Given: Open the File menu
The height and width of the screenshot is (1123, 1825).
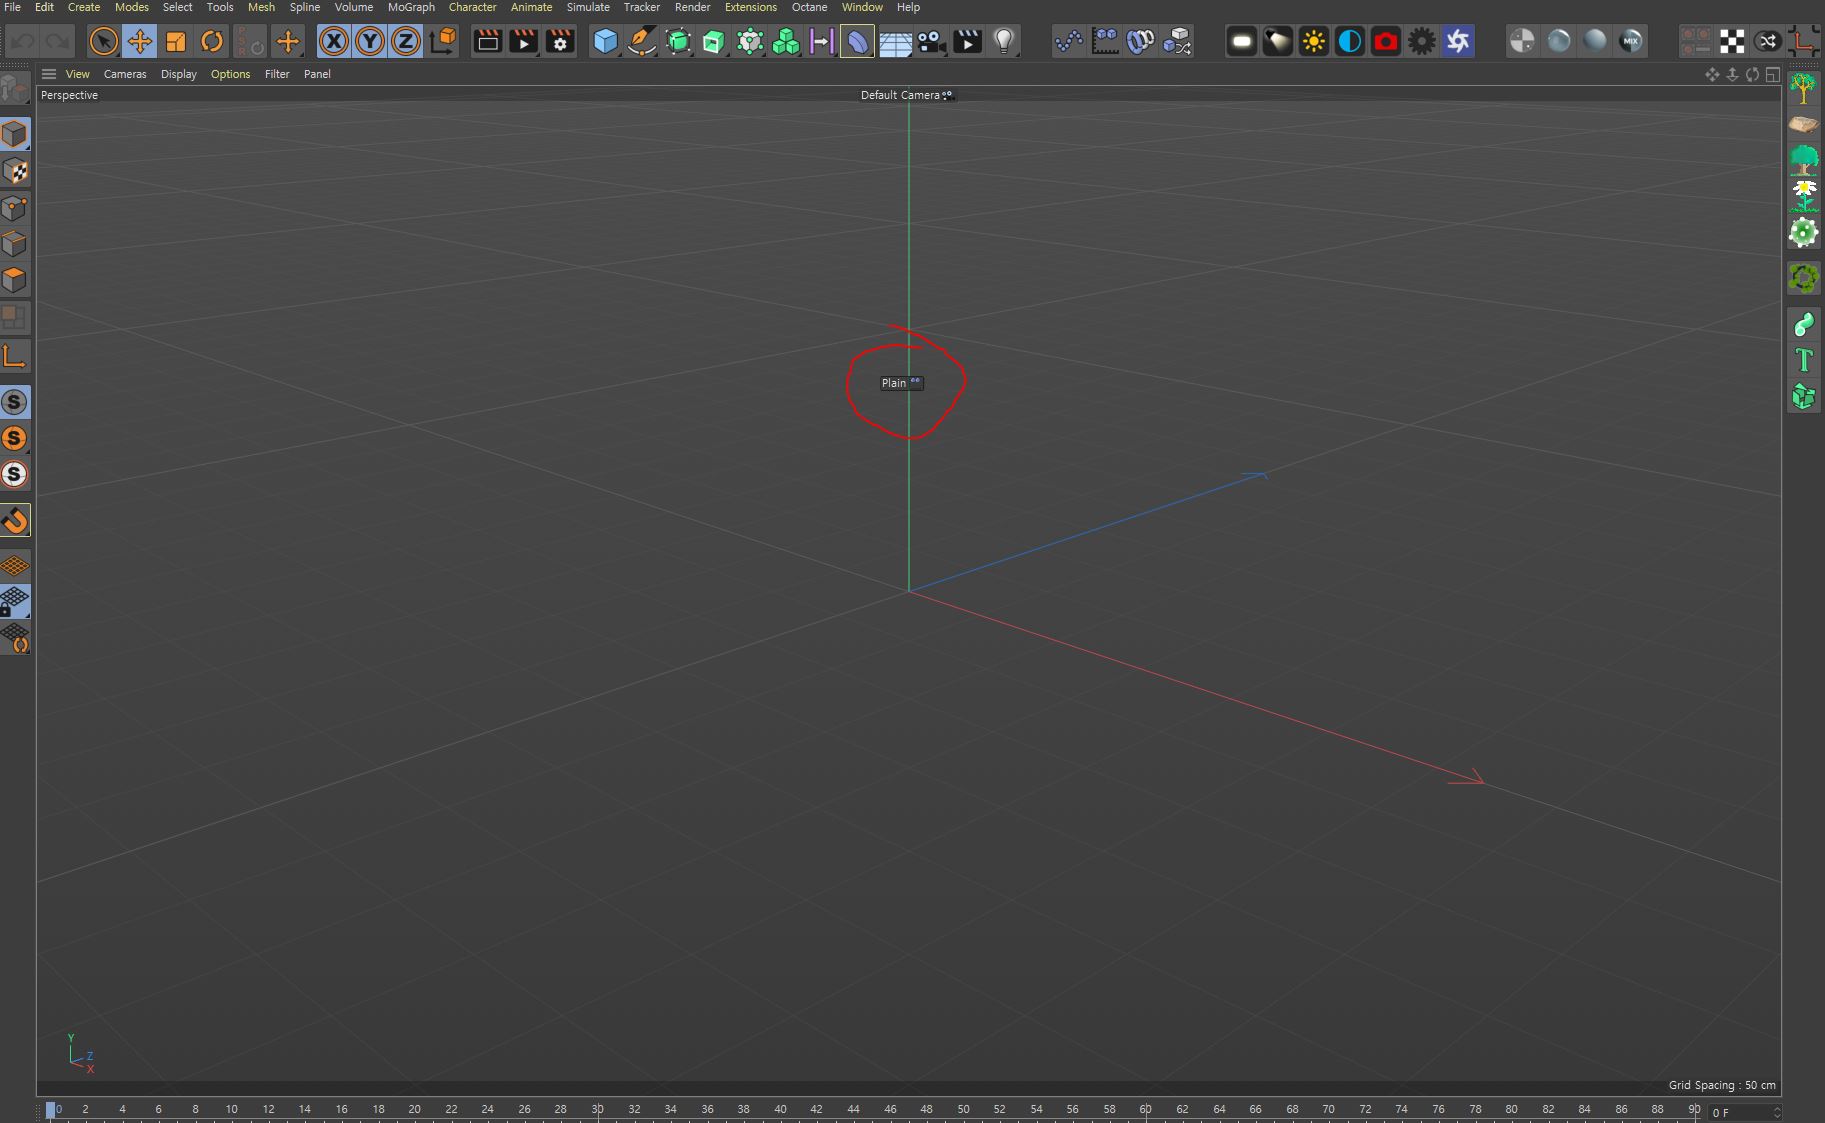Looking at the screenshot, I should tap(12, 7).
